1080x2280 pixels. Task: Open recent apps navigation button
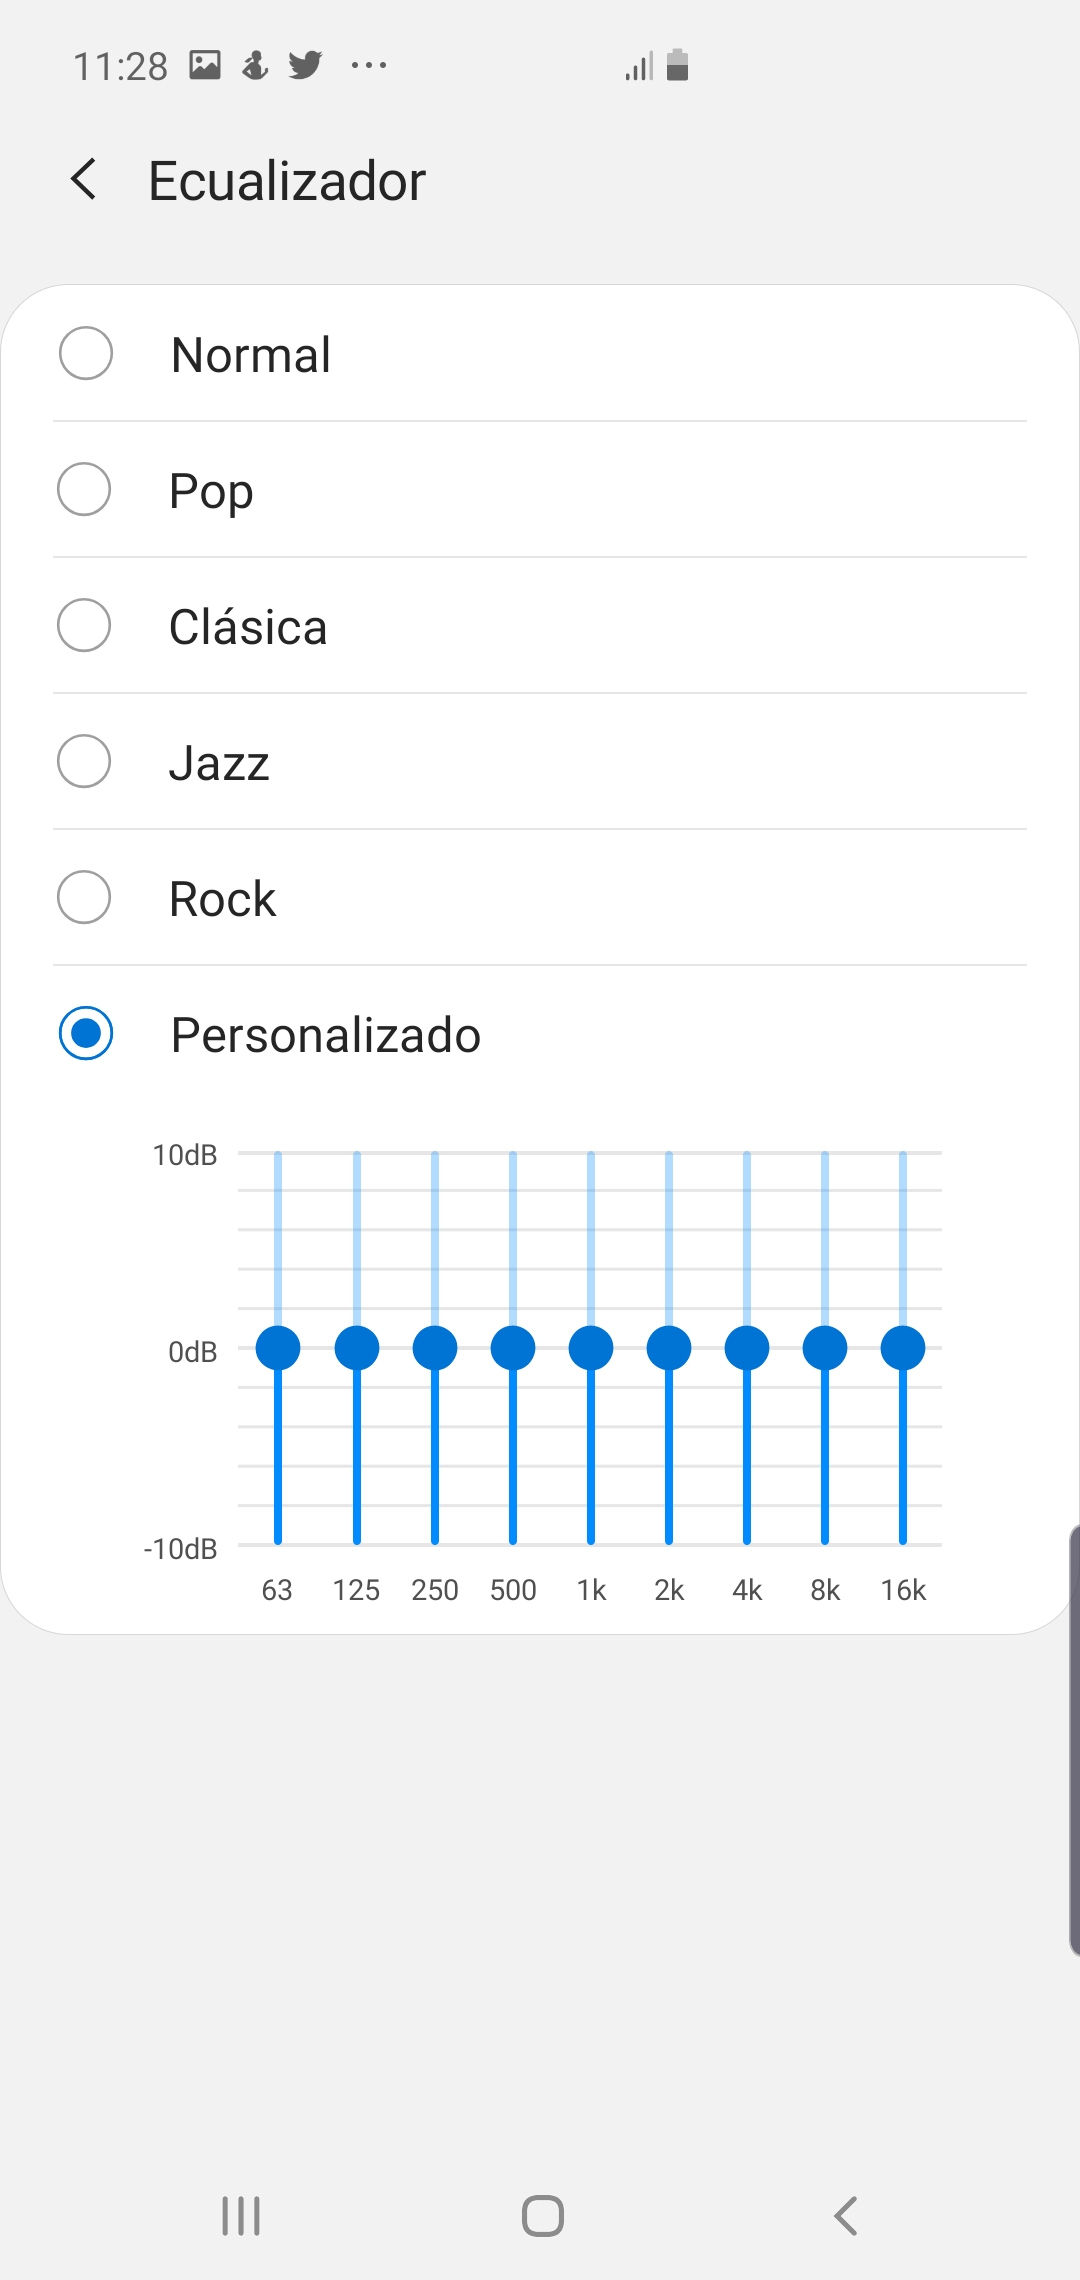pyautogui.click(x=241, y=2216)
